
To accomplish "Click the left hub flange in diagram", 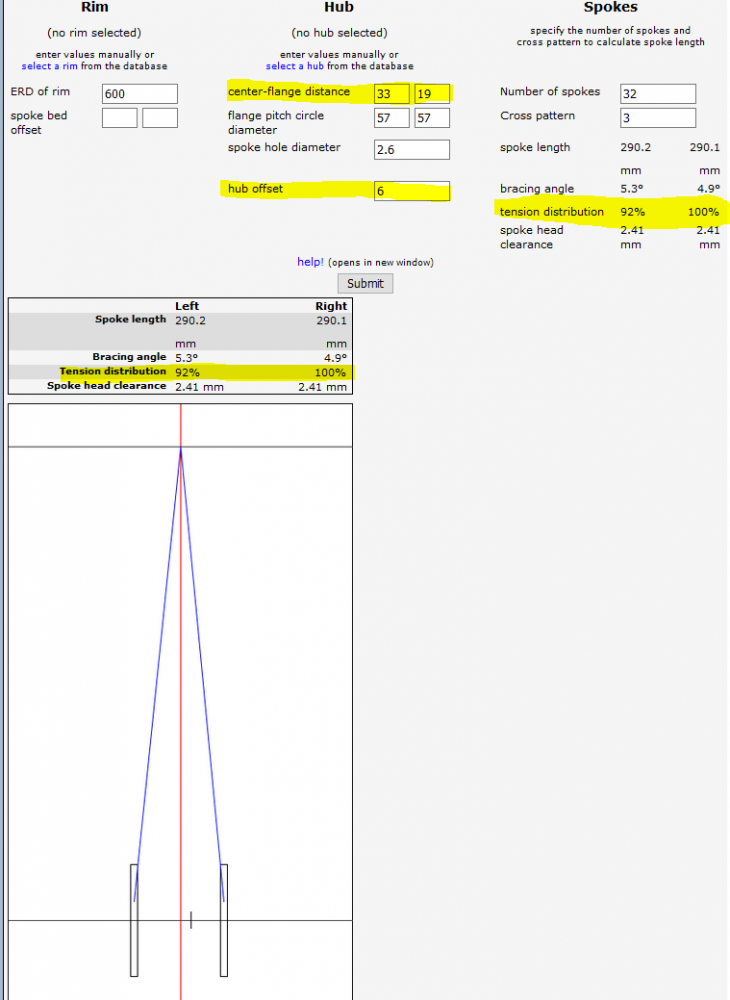I will 134,919.
